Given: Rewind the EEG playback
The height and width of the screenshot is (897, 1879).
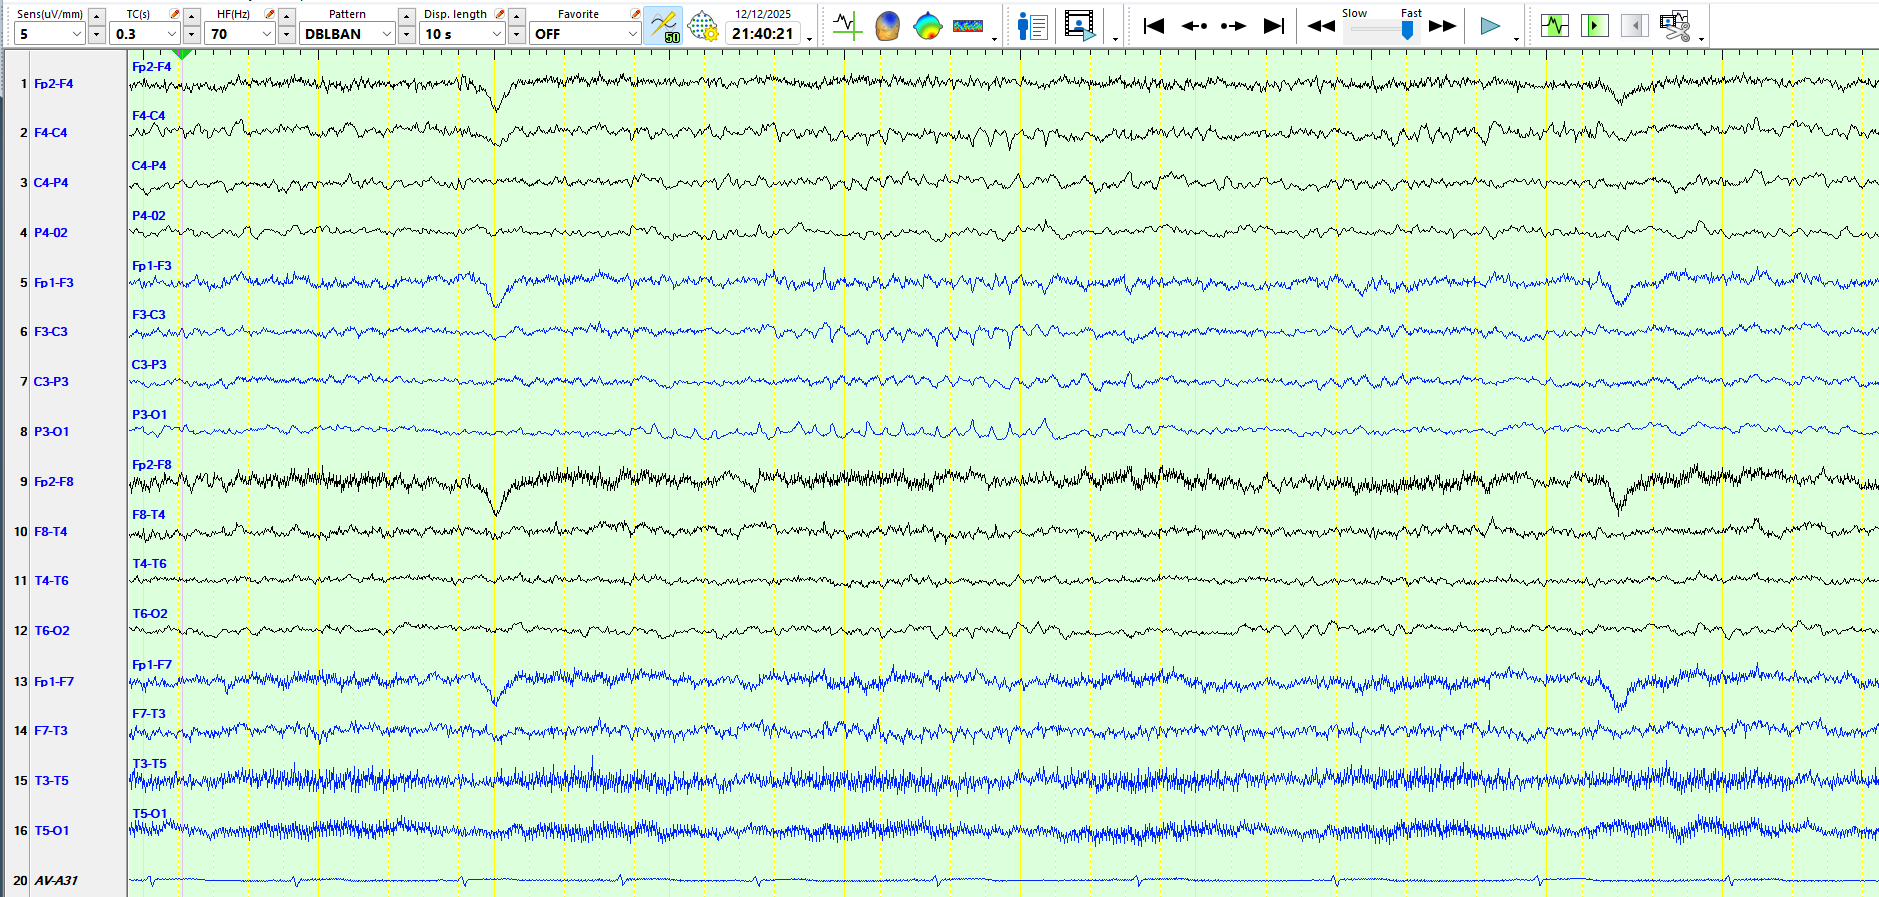Looking at the screenshot, I should 1321,26.
